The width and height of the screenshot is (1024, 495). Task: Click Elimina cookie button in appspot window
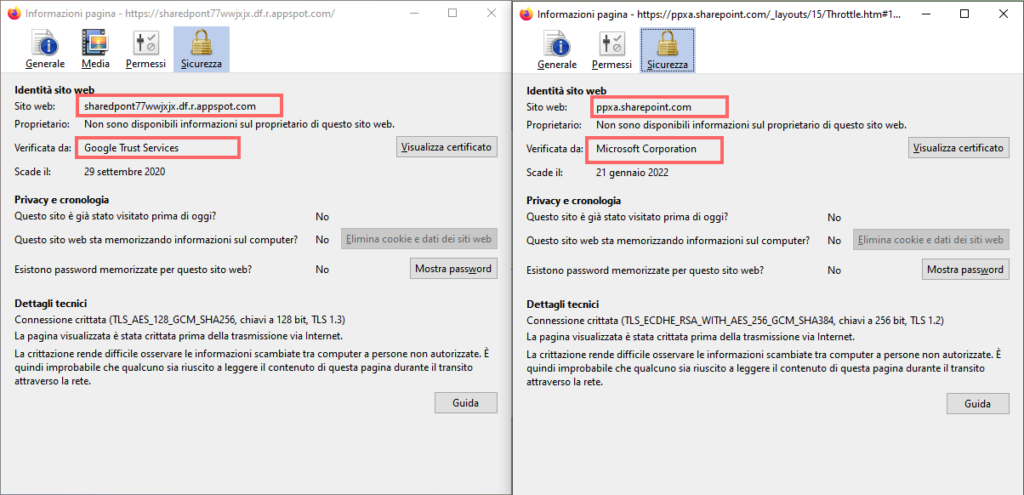(x=419, y=239)
